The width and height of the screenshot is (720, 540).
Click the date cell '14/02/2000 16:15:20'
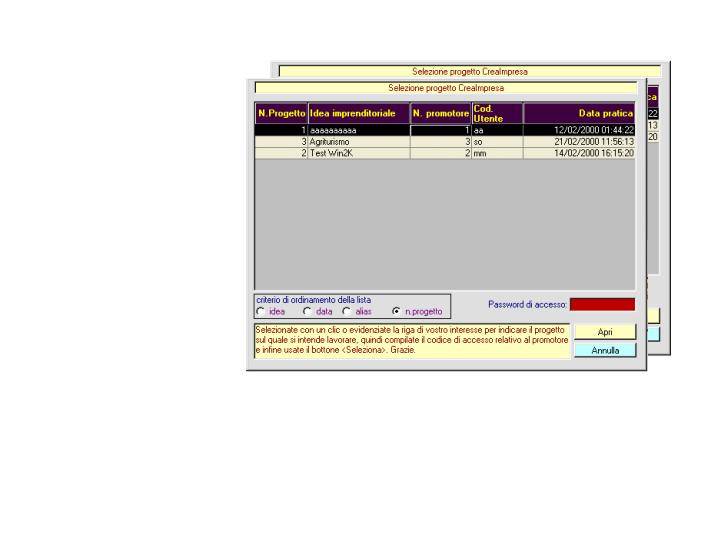pos(579,153)
